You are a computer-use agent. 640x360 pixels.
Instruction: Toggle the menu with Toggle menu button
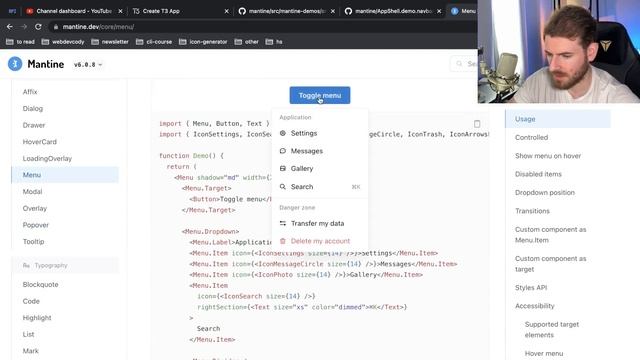click(x=320, y=95)
